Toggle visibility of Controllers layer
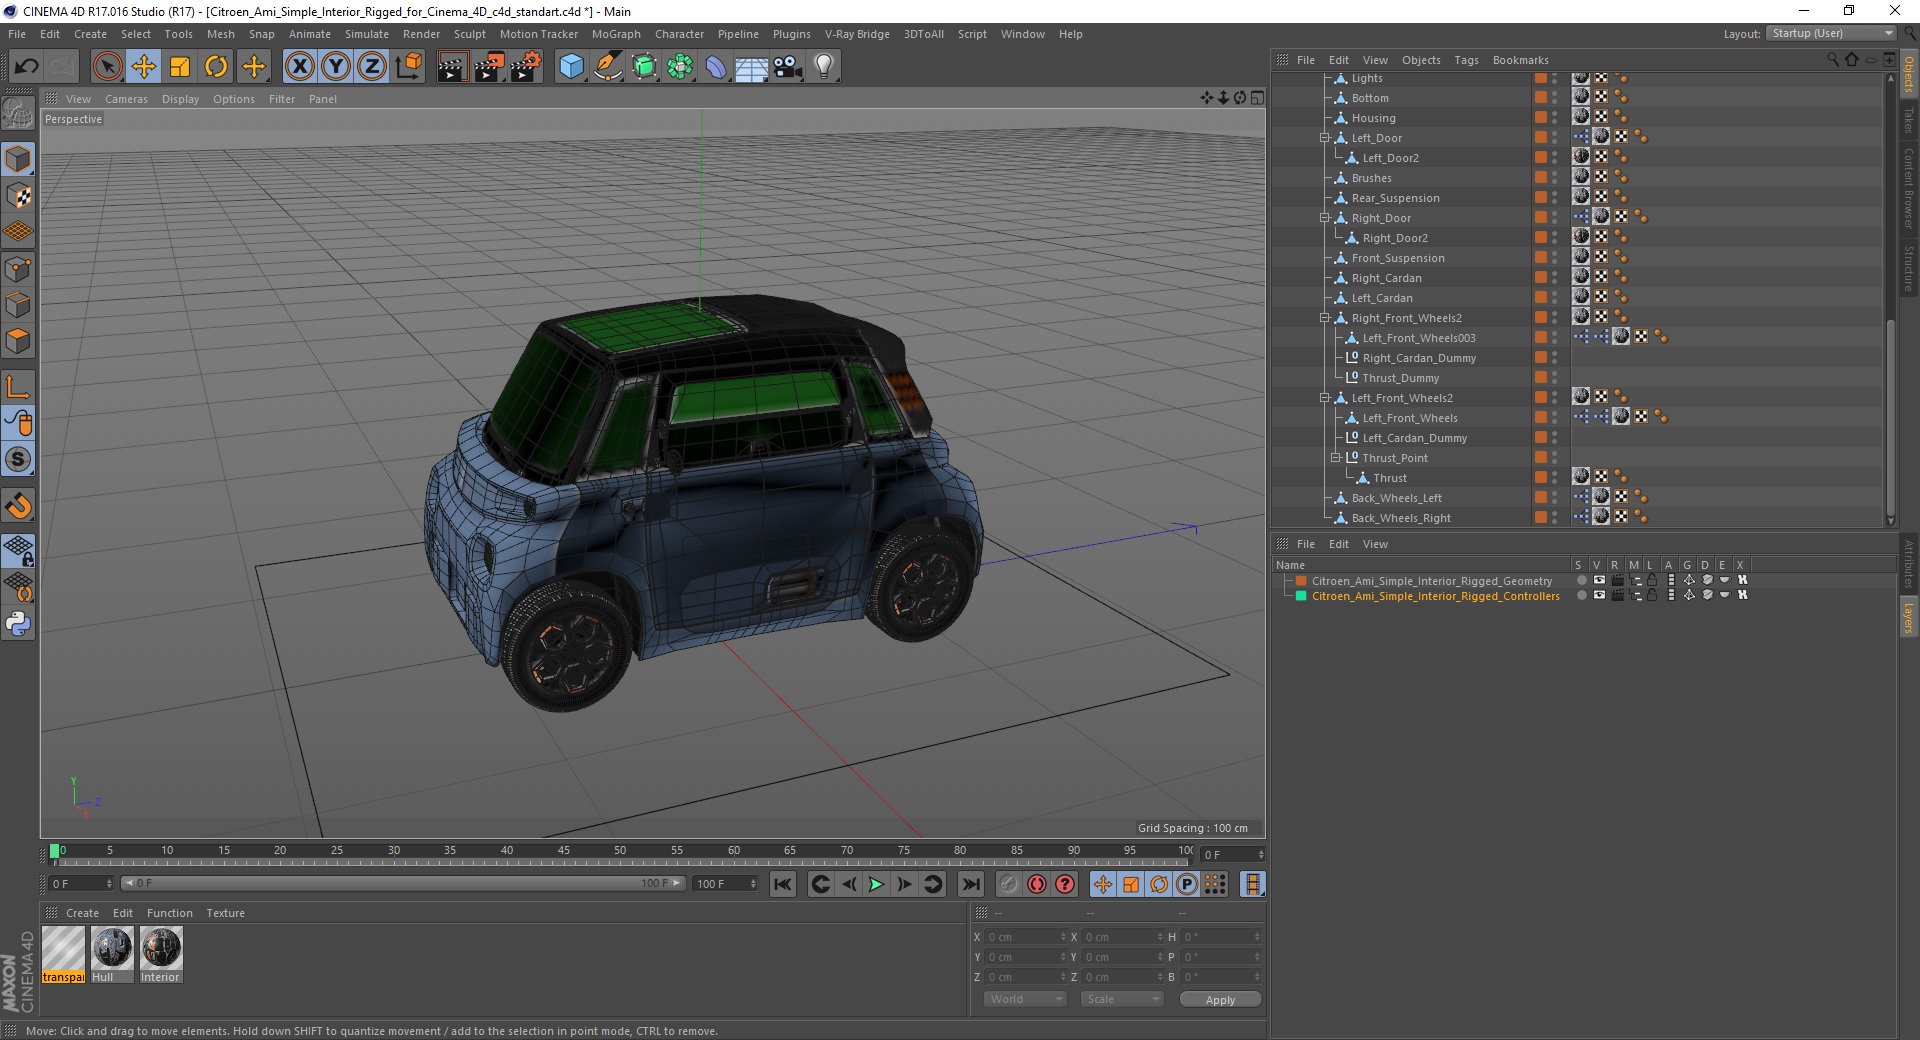This screenshot has width=1920, height=1040. click(1598, 595)
